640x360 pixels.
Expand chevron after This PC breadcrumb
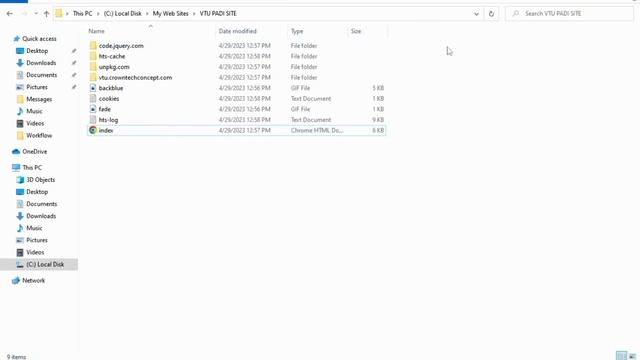click(x=98, y=13)
